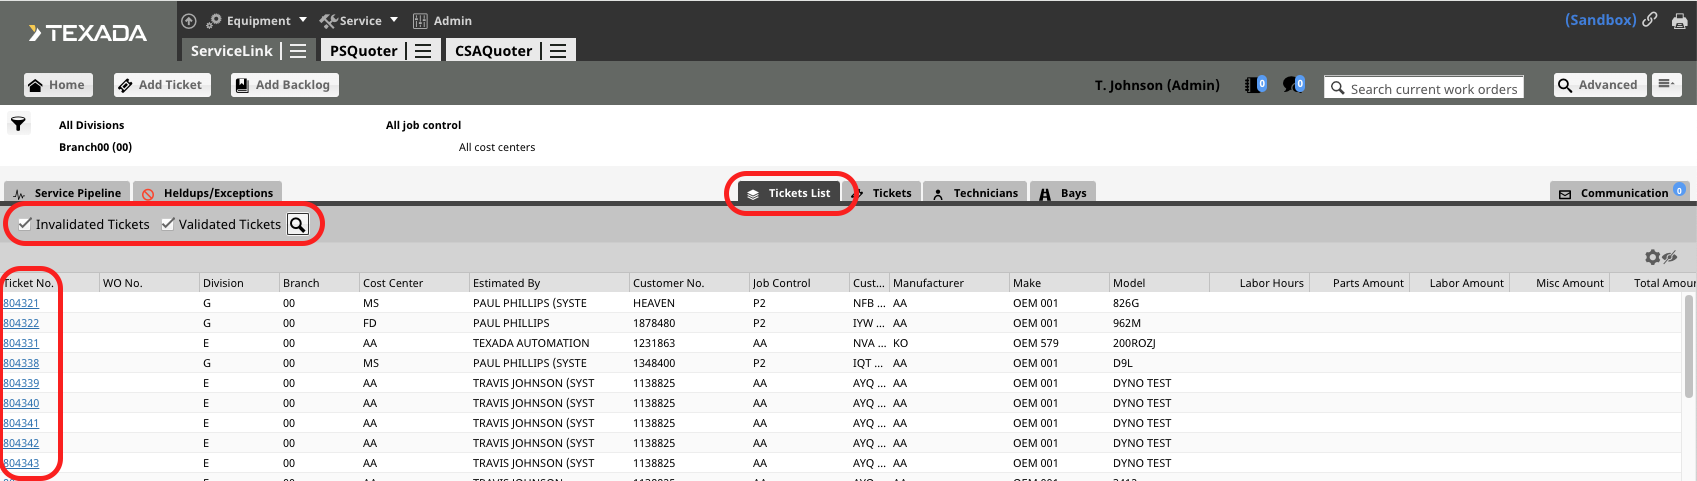
Task: Switch to the Service Pipeline tab
Action: pyautogui.click(x=66, y=192)
